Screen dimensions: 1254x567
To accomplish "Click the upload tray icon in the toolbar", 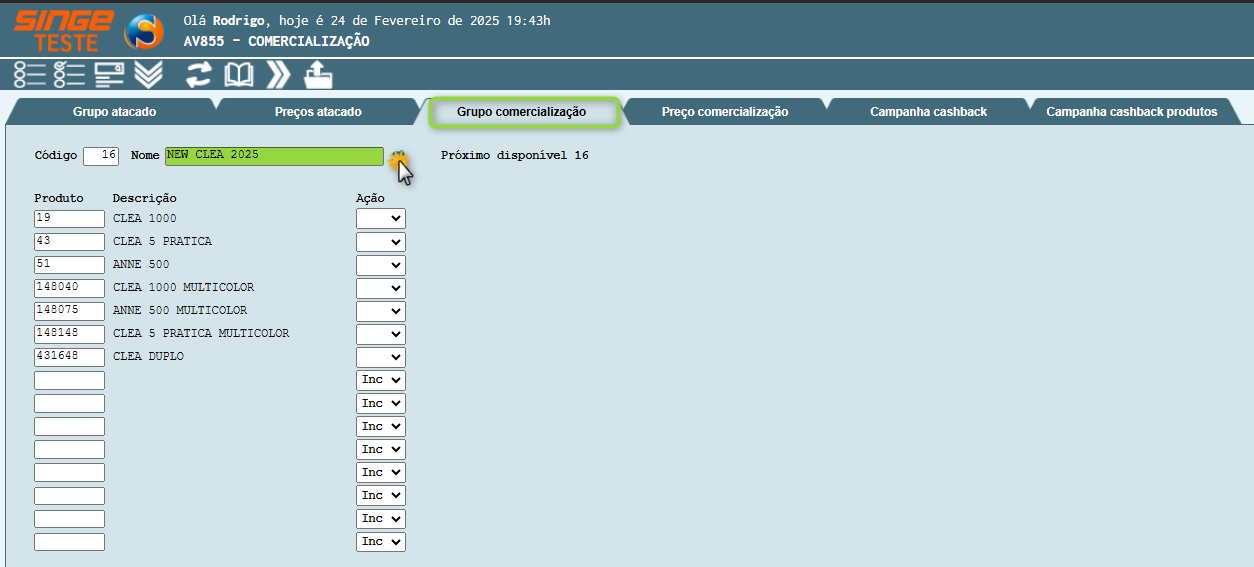I will click(318, 75).
